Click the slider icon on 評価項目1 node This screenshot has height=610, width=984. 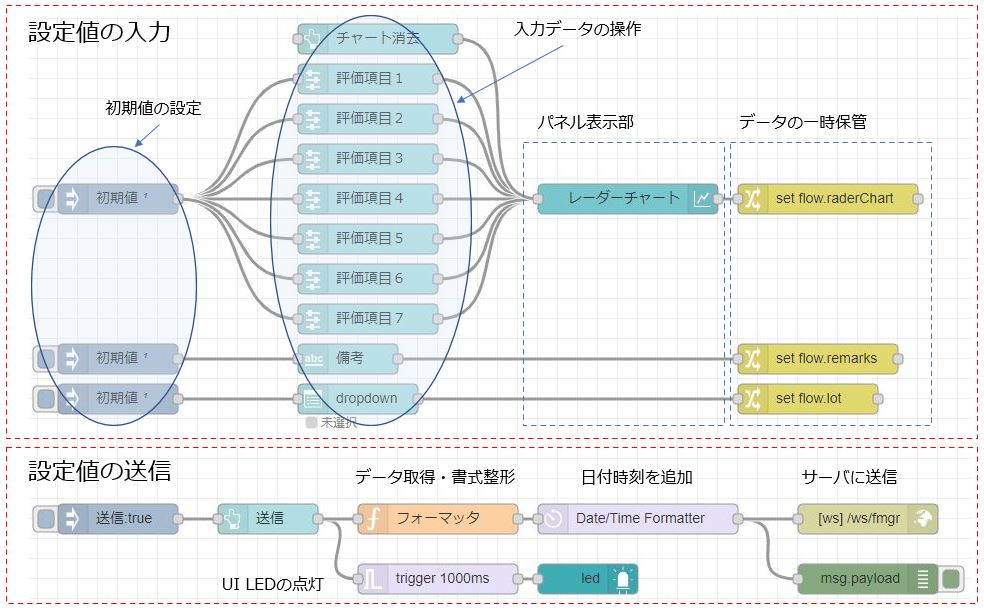(x=313, y=79)
